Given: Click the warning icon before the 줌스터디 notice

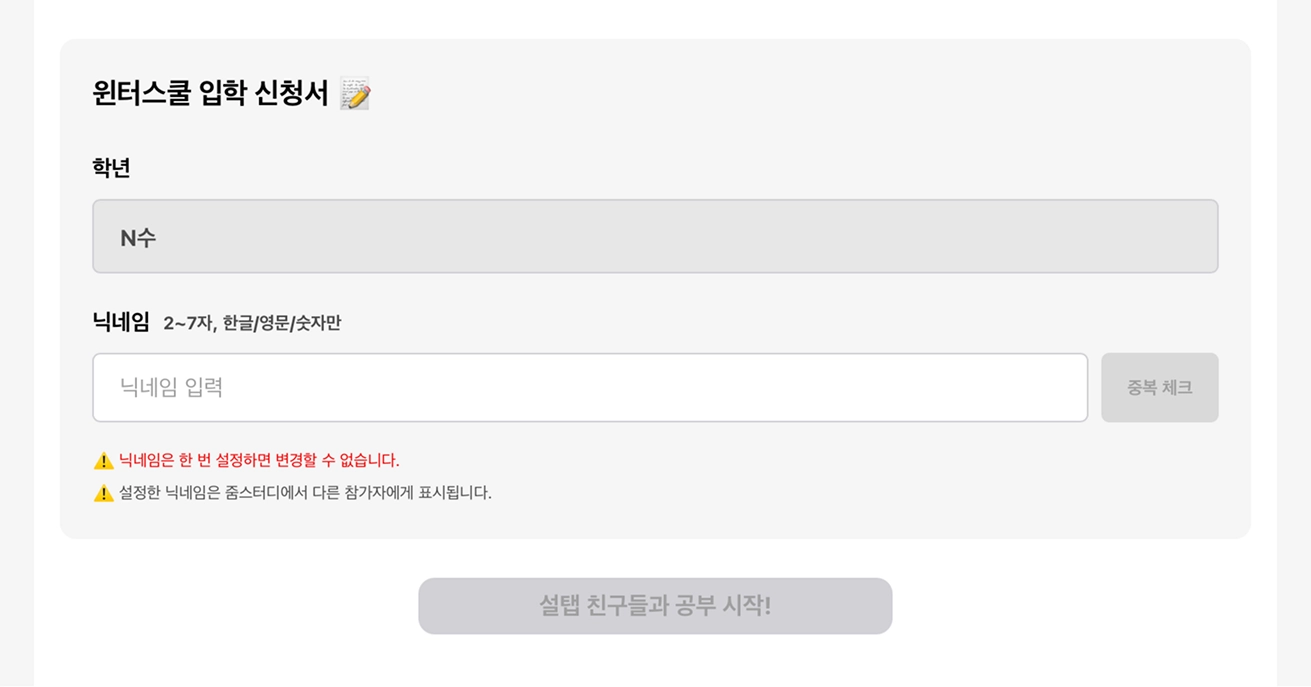Looking at the screenshot, I should point(103,493).
